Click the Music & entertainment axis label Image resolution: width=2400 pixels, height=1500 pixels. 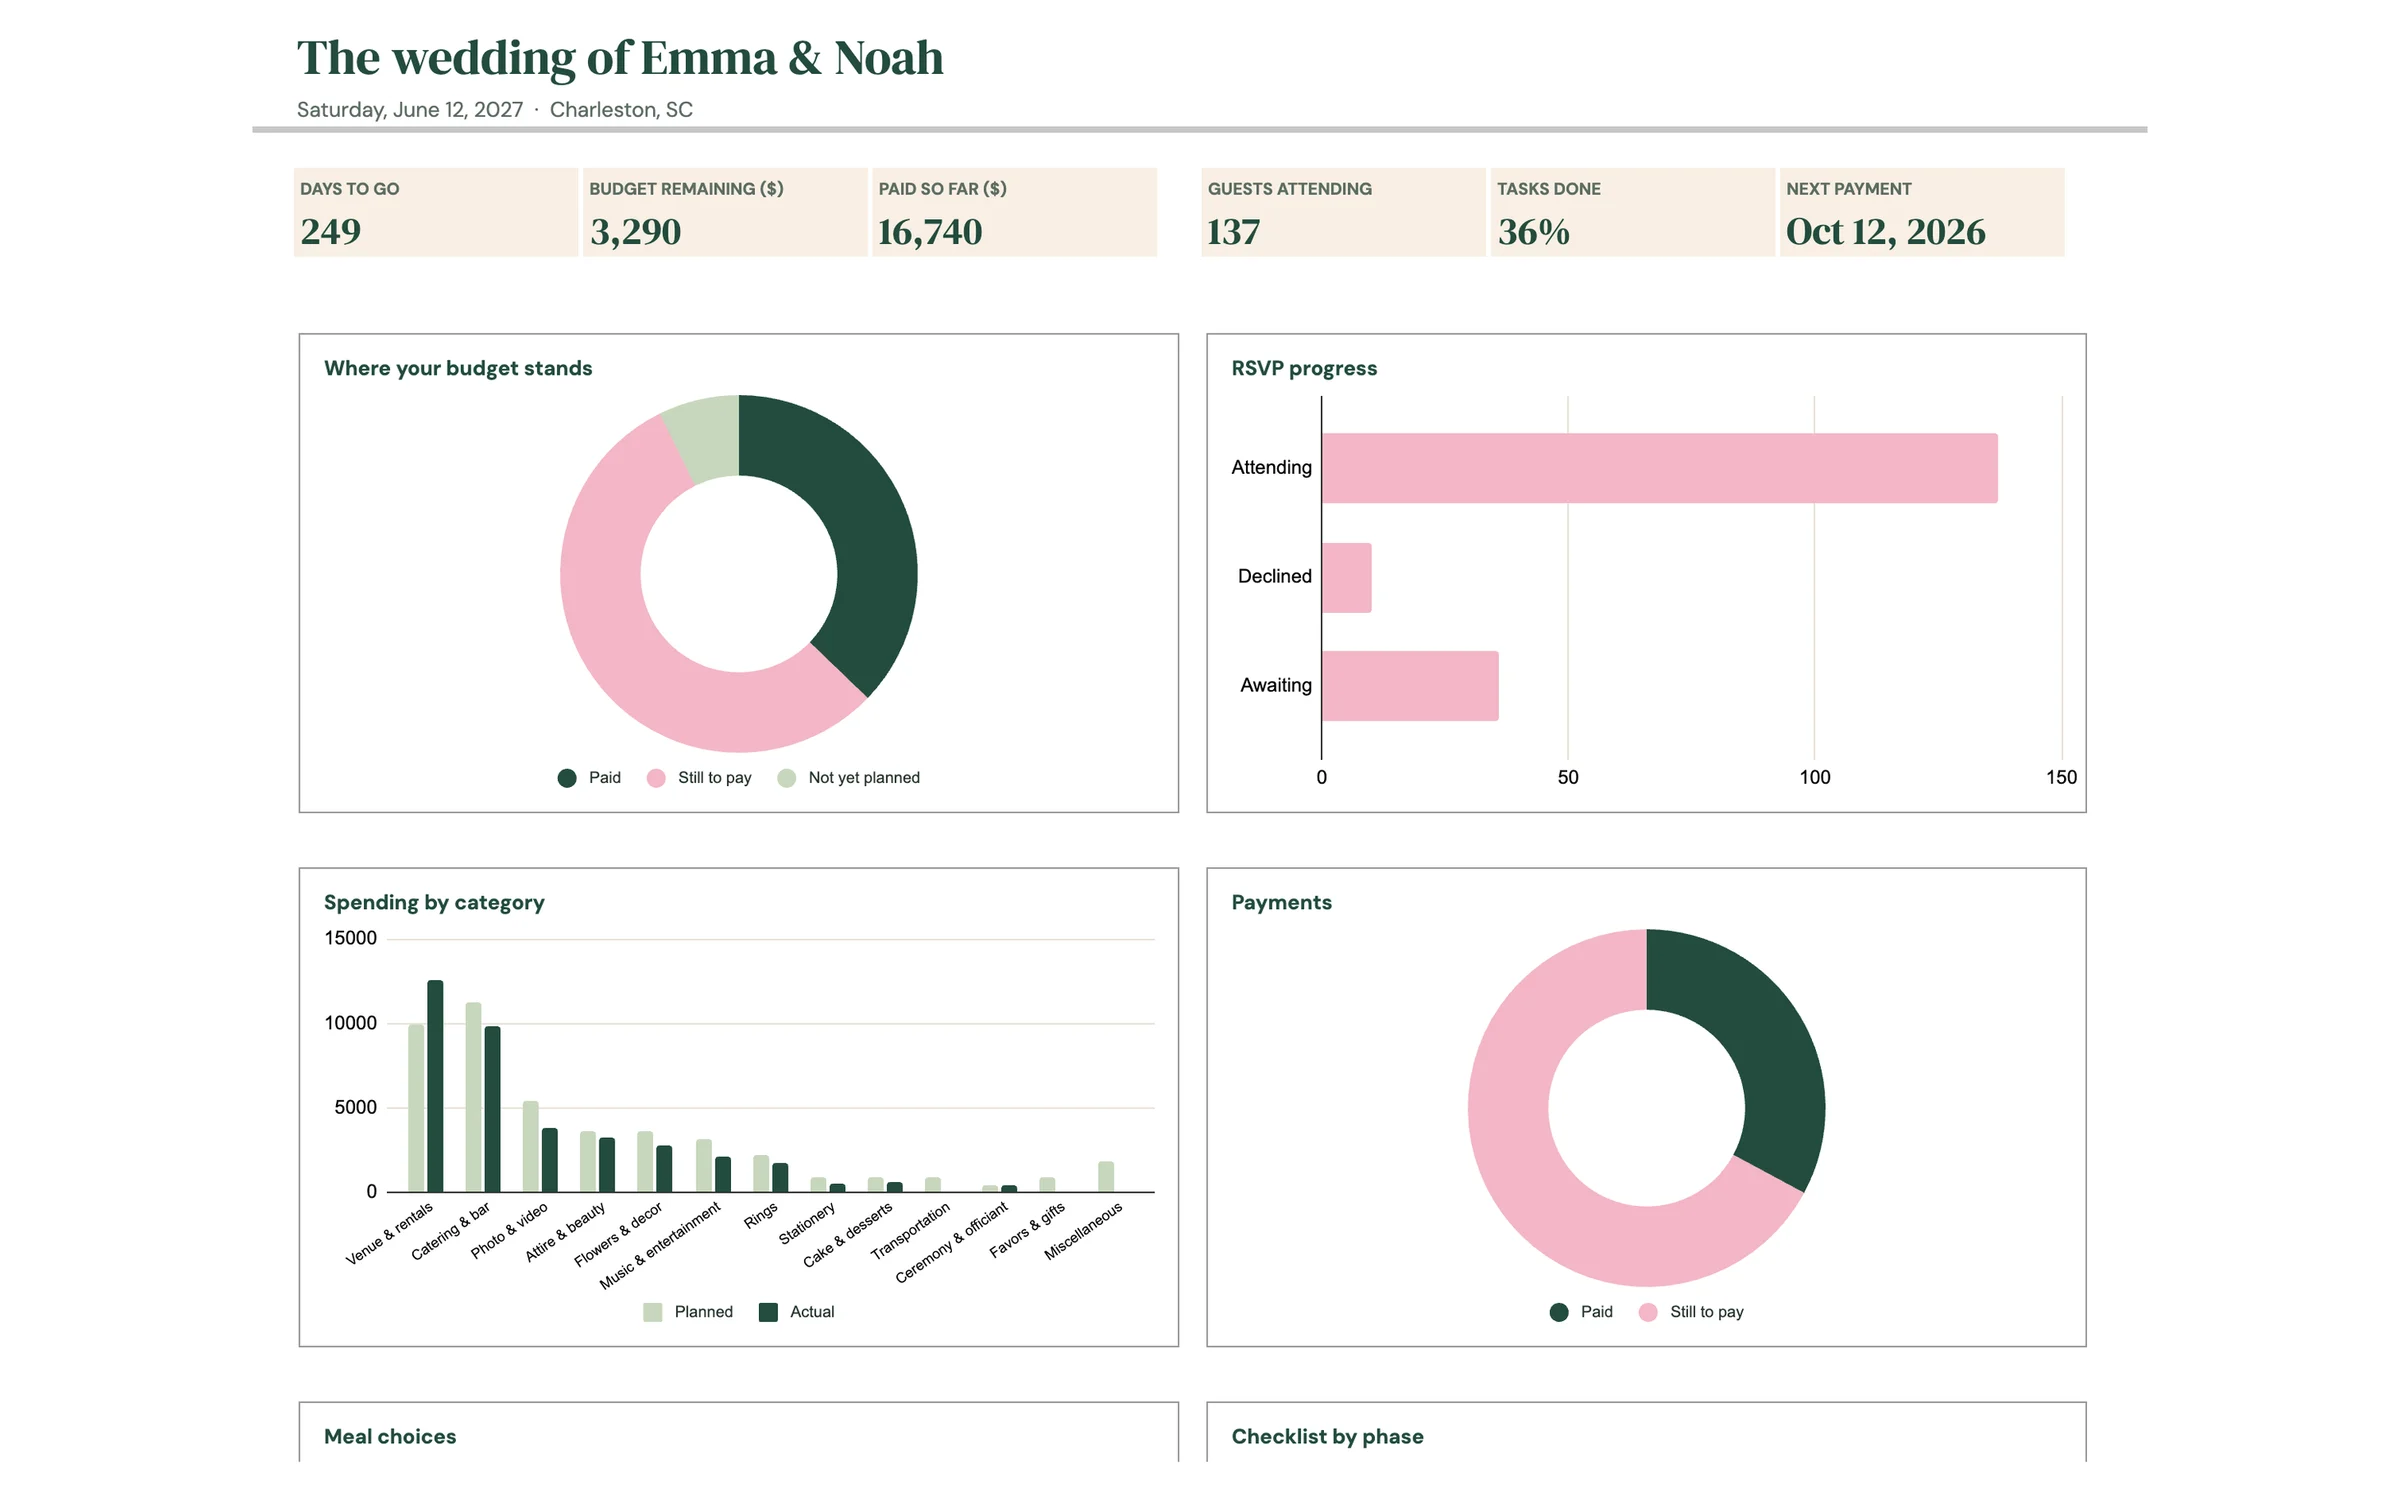tap(660, 1245)
